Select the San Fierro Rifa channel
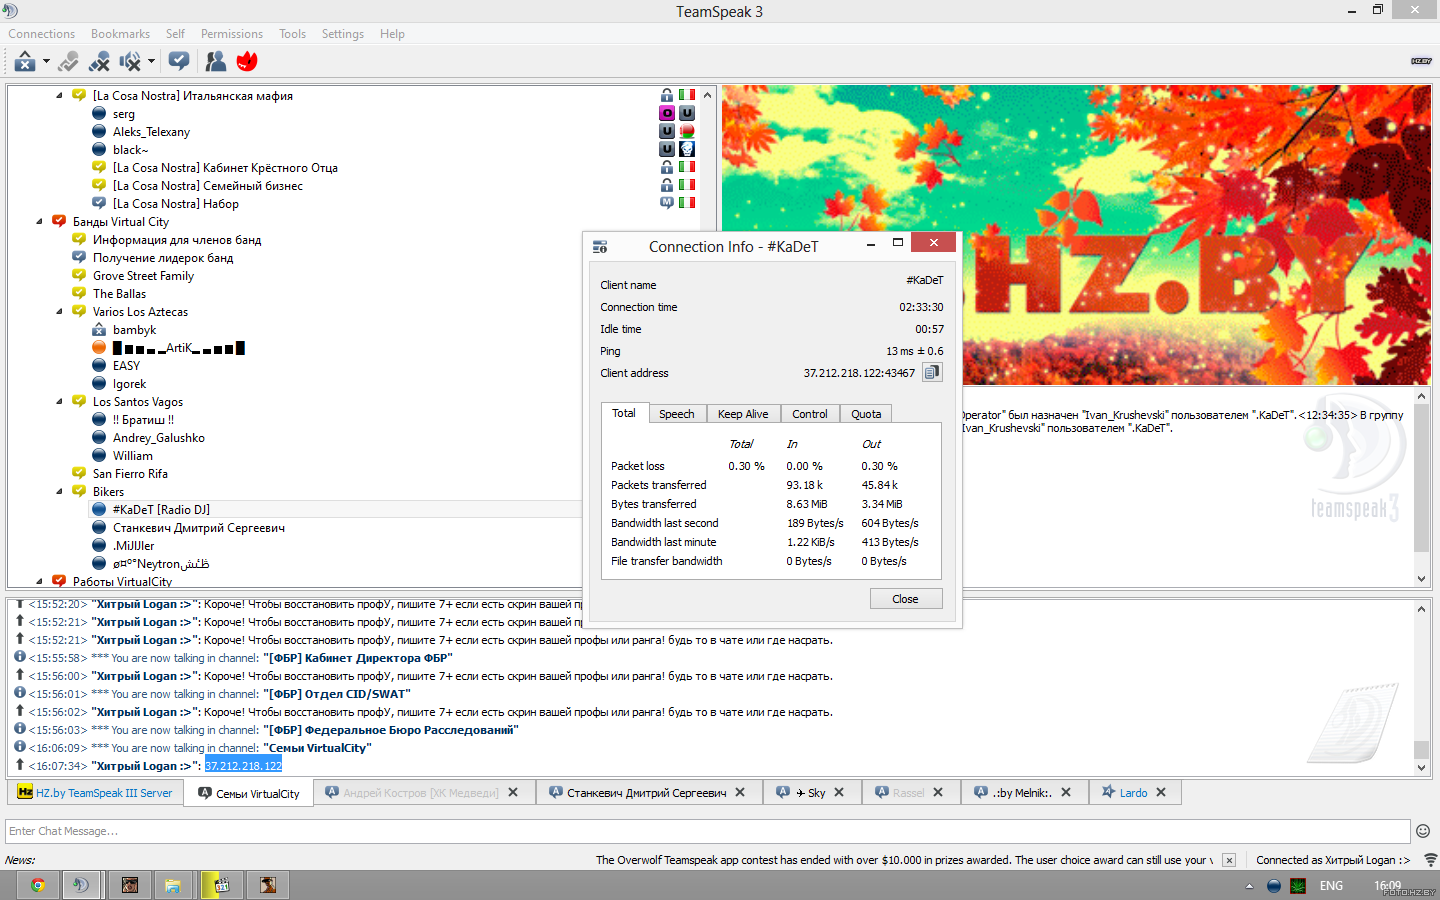 click(130, 474)
